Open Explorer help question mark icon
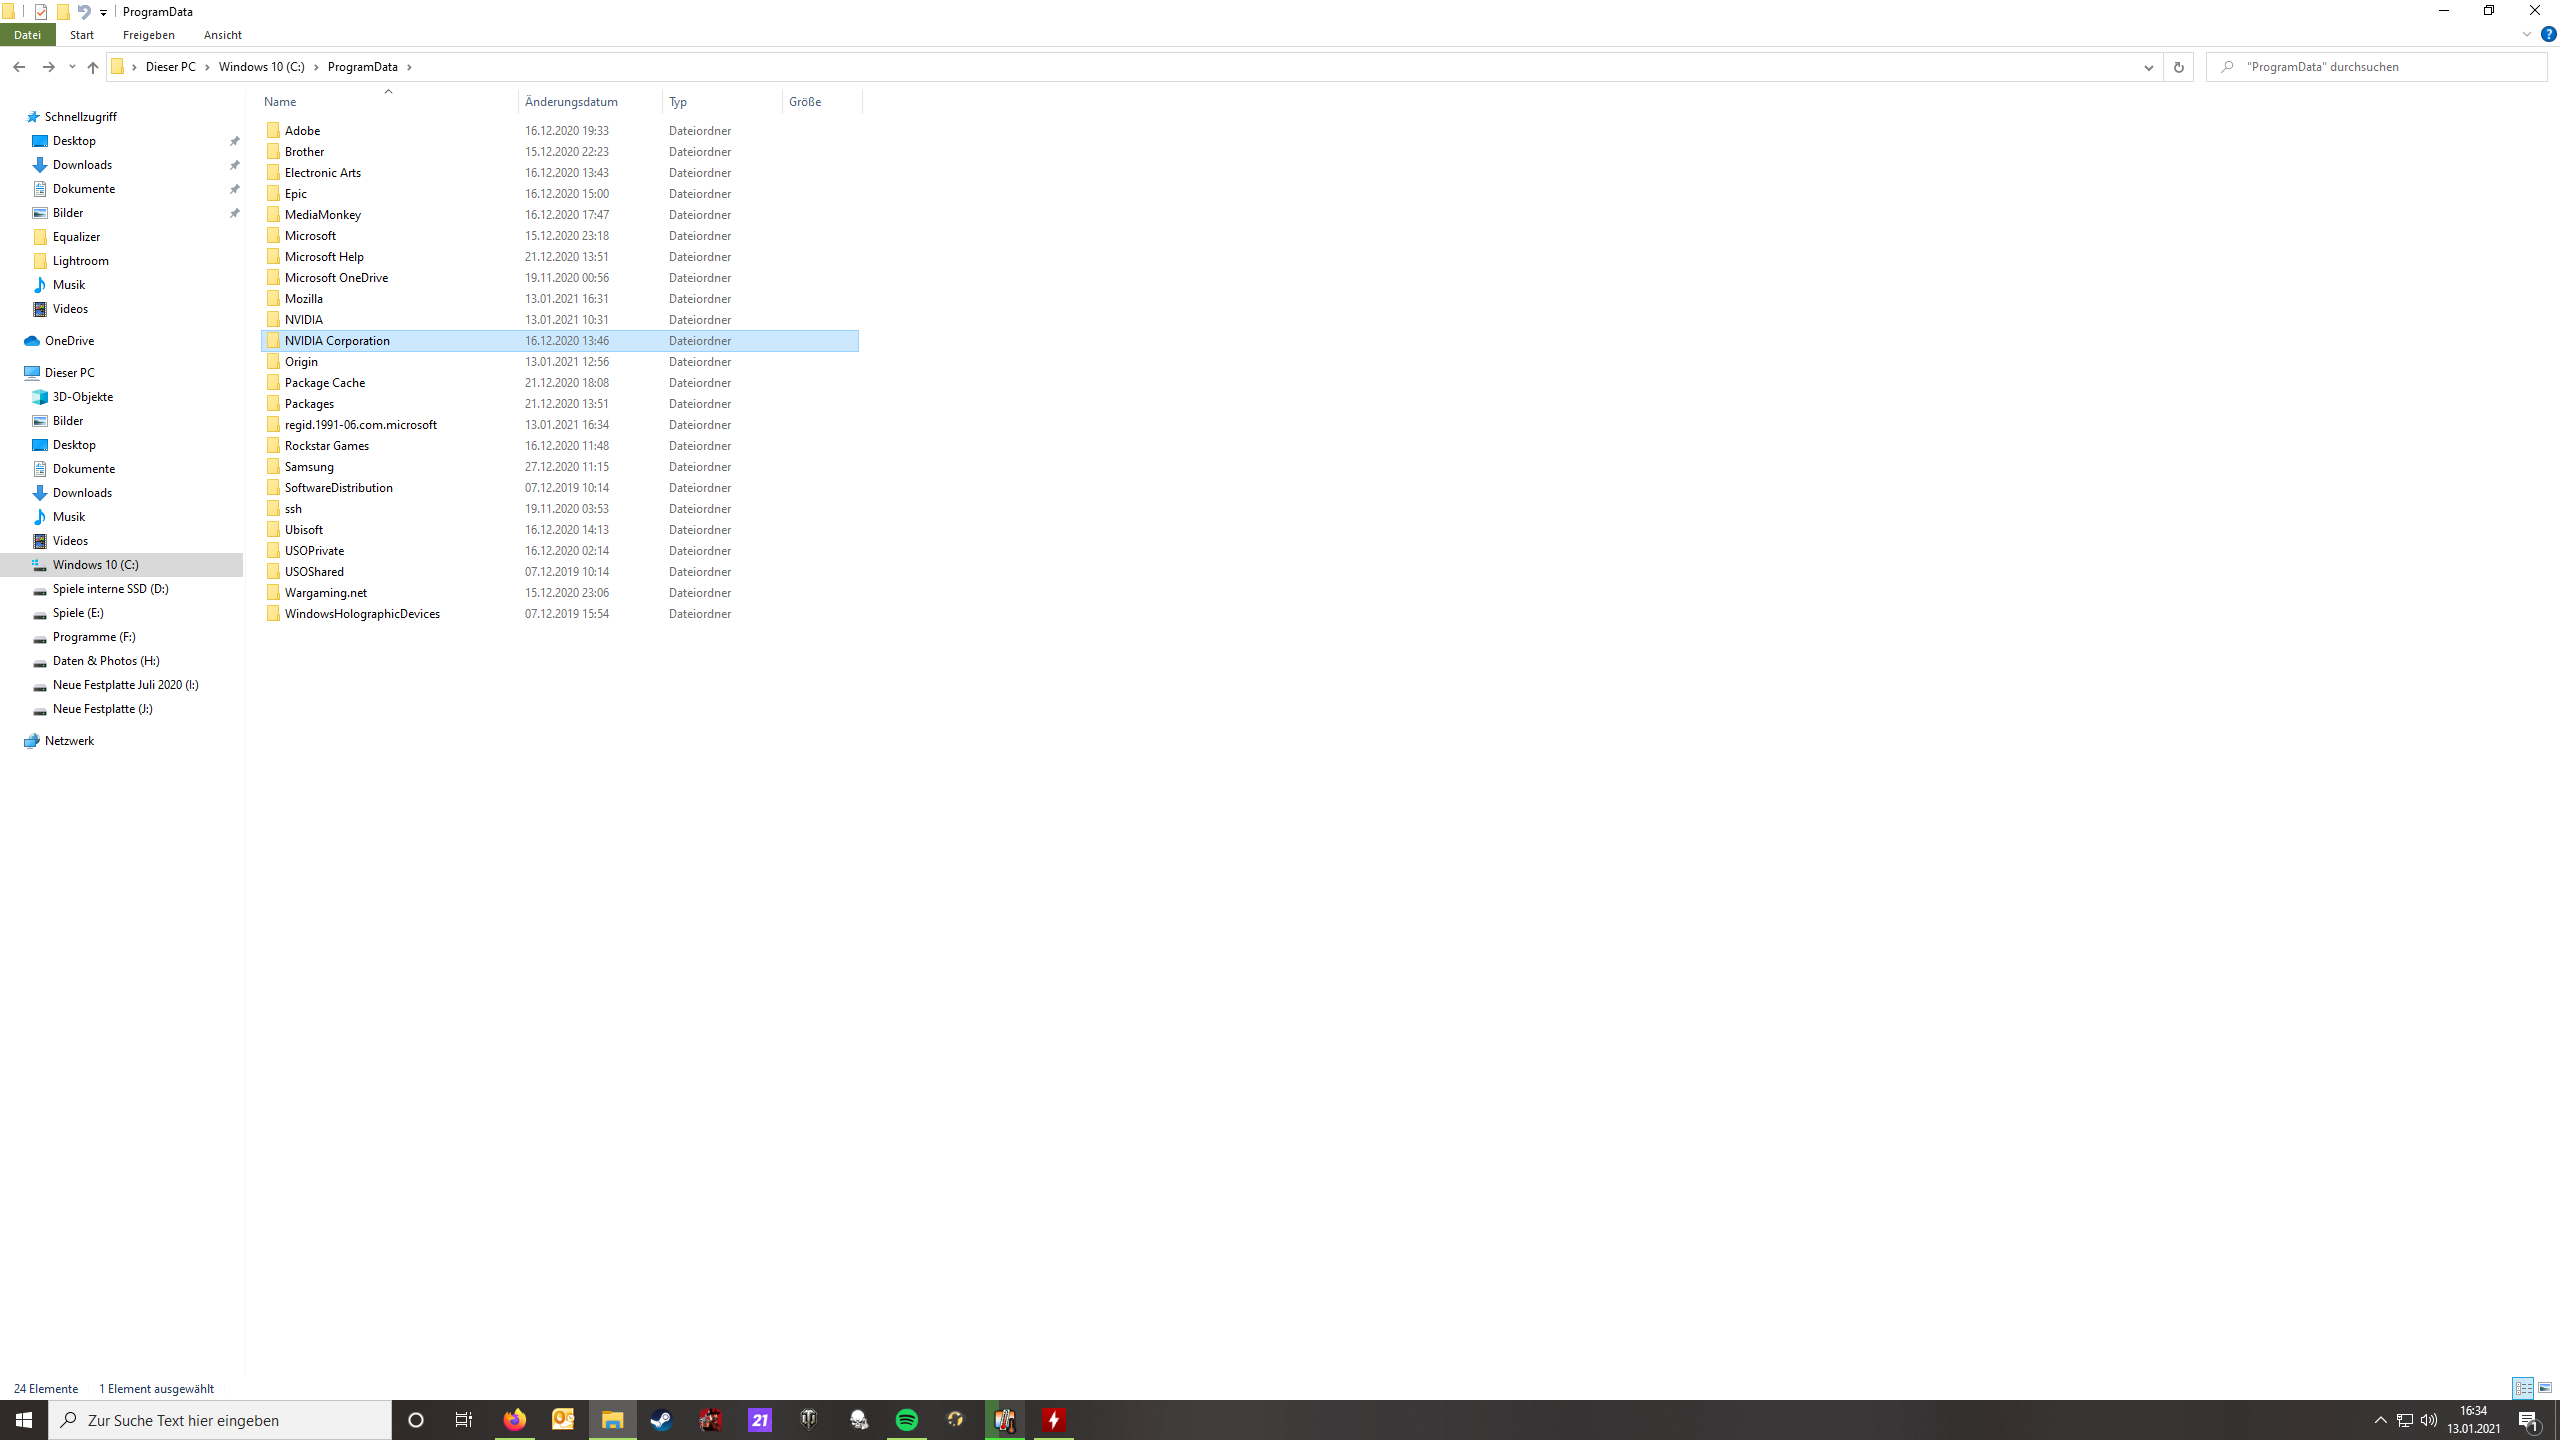The height and width of the screenshot is (1440, 2560). click(x=2548, y=34)
